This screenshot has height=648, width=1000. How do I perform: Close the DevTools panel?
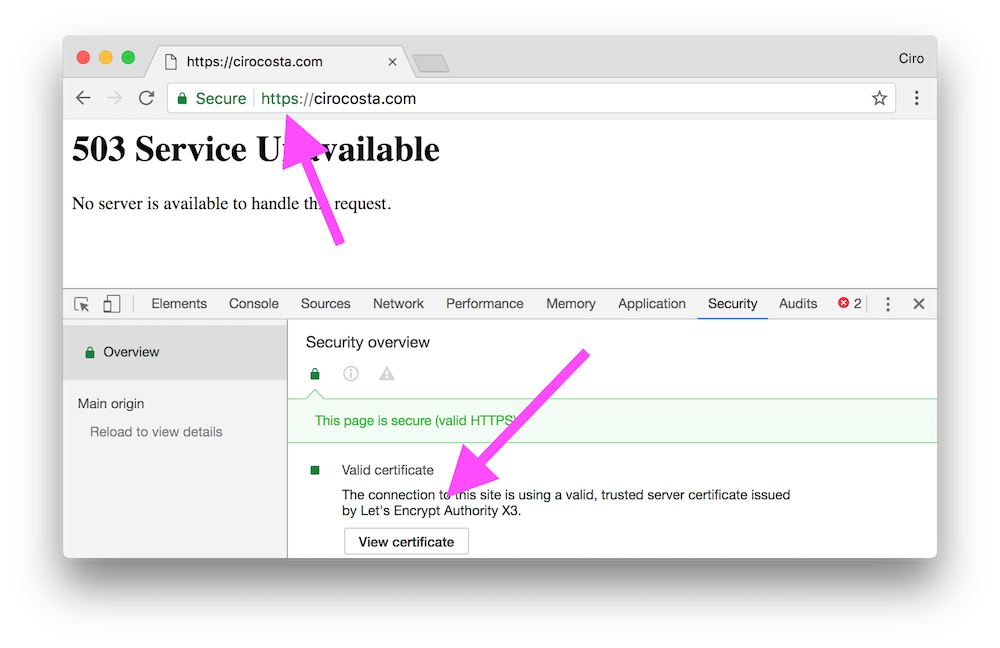(918, 304)
